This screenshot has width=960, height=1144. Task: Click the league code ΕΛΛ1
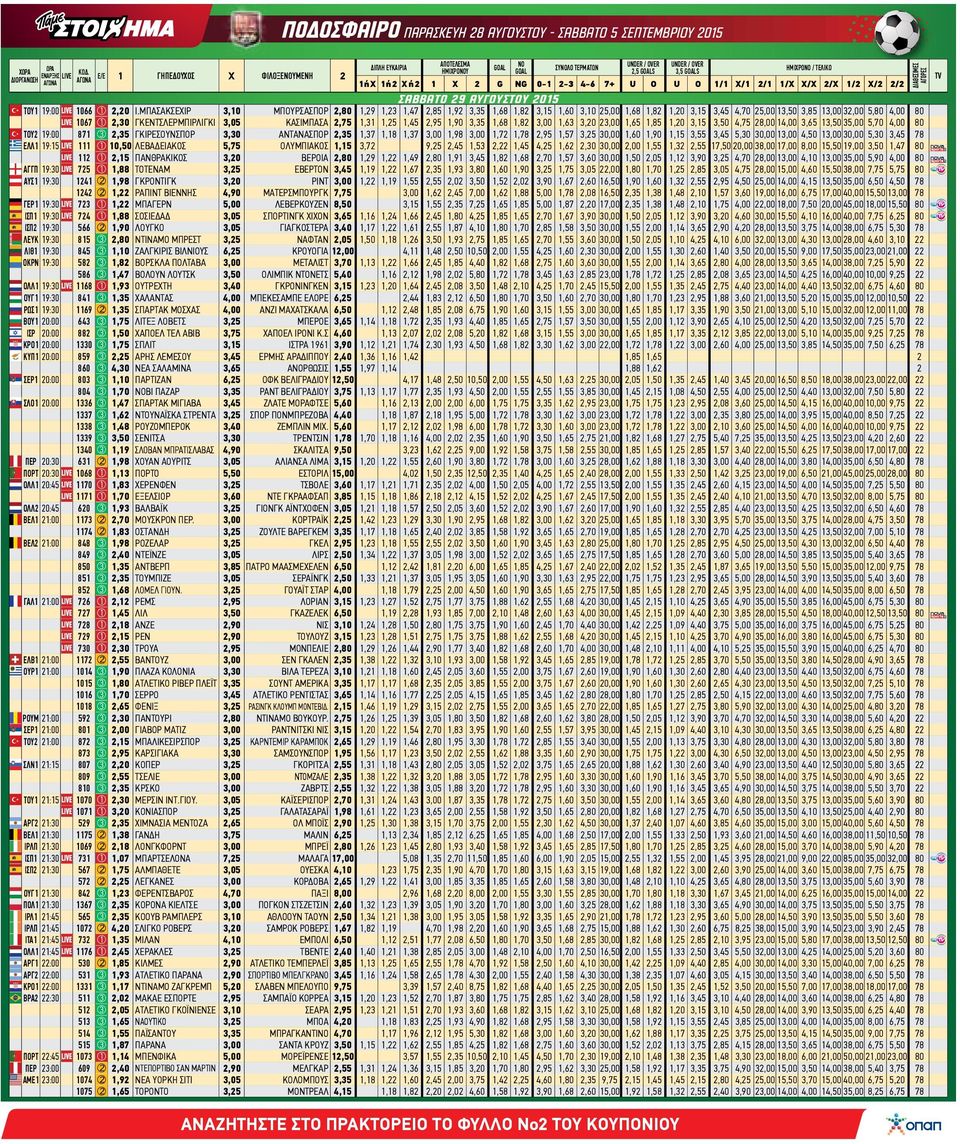[x=31, y=146]
